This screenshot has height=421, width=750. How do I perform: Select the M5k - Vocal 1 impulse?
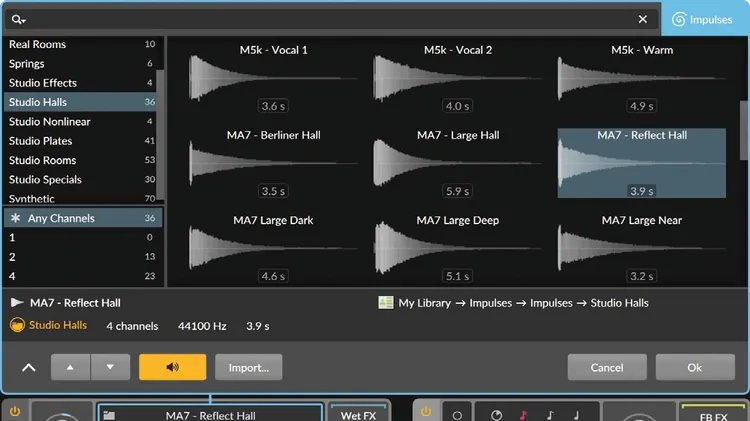tap(273, 78)
